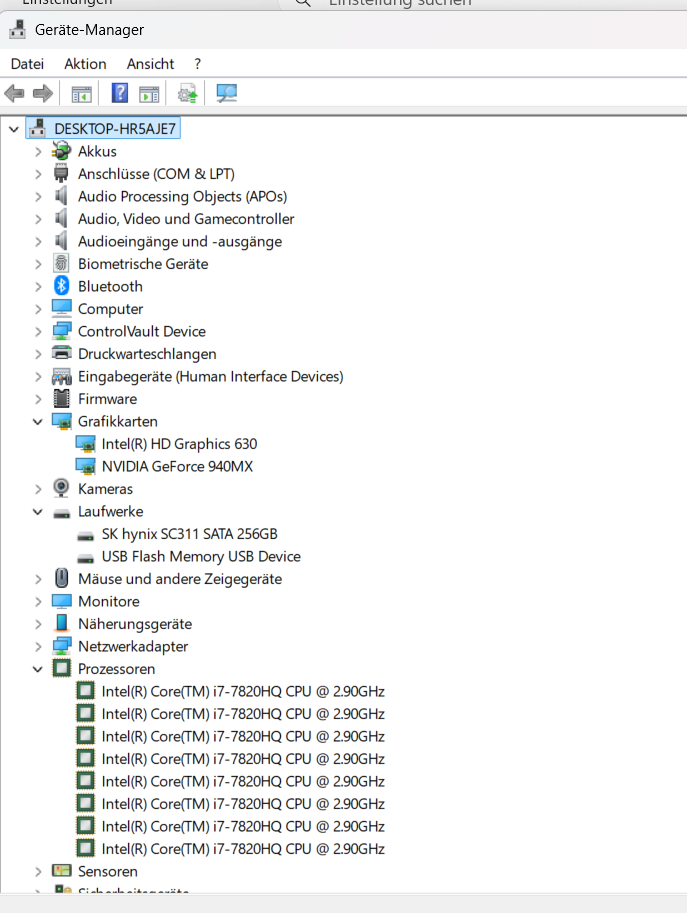Click the Eingabegeräte (Human Interface Devices) label
The height and width of the screenshot is (913, 687).
click(211, 376)
